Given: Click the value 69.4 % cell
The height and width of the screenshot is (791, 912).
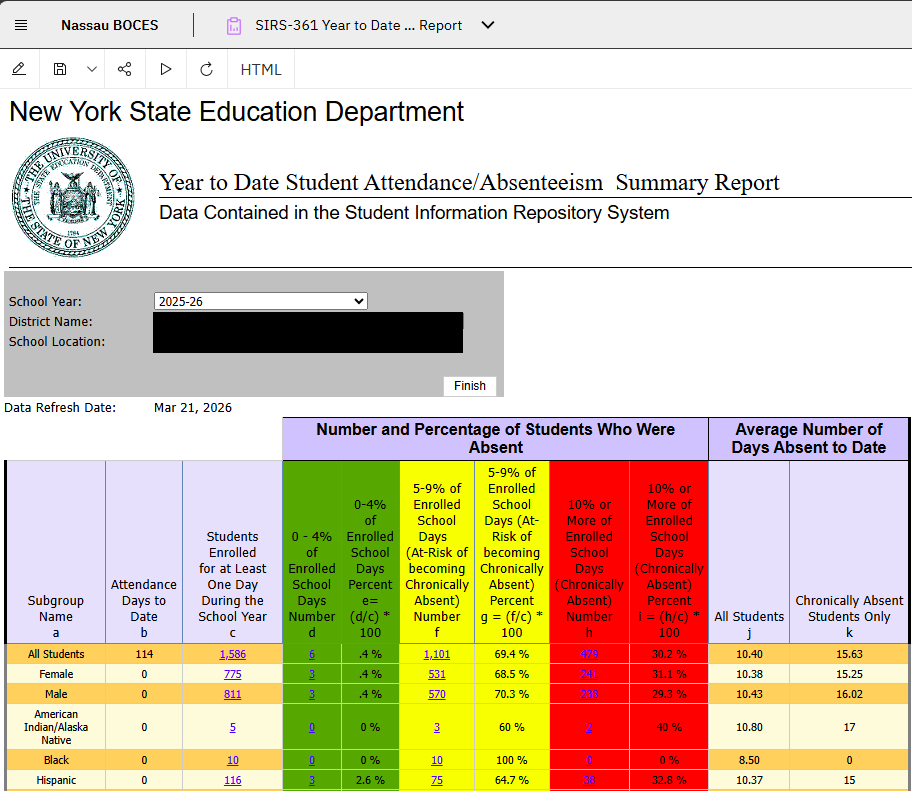Looking at the screenshot, I should [x=512, y=654].
